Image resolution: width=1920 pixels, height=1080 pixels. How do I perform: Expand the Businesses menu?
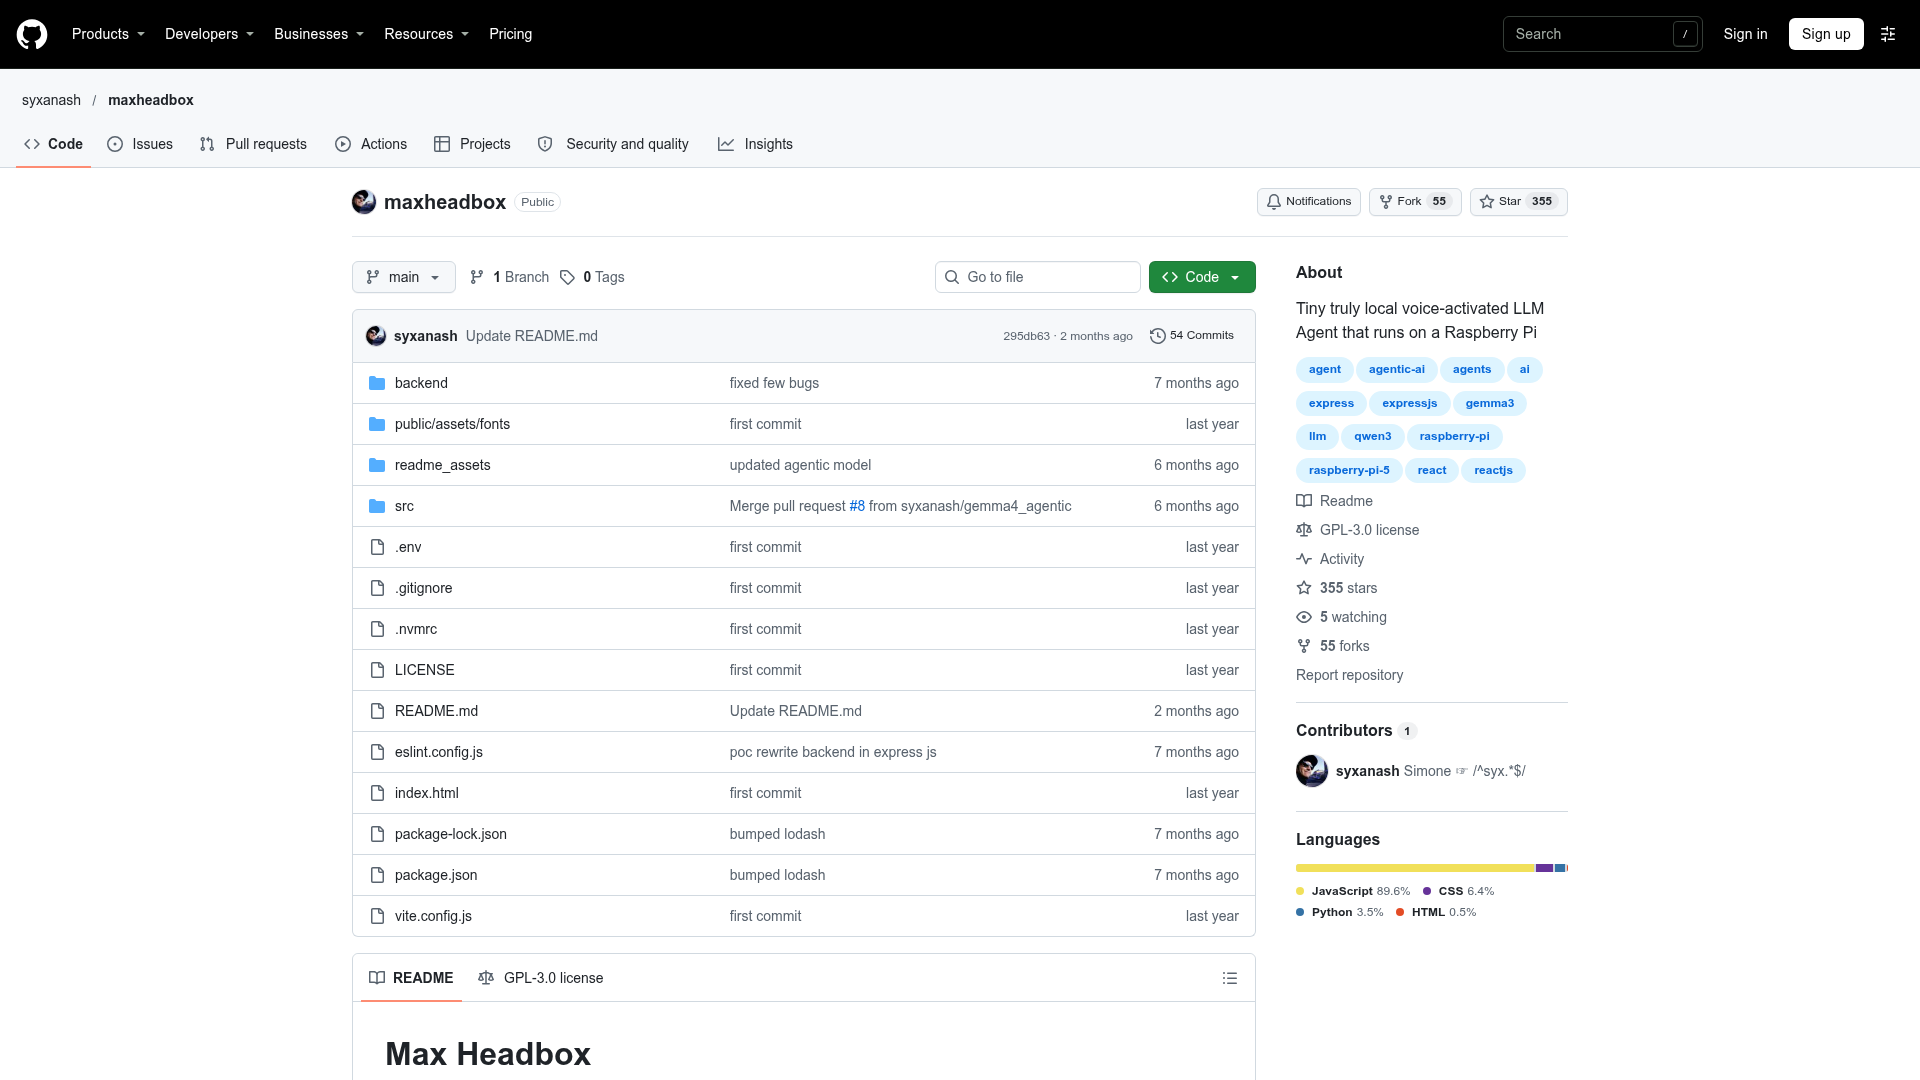coord(319,34)
